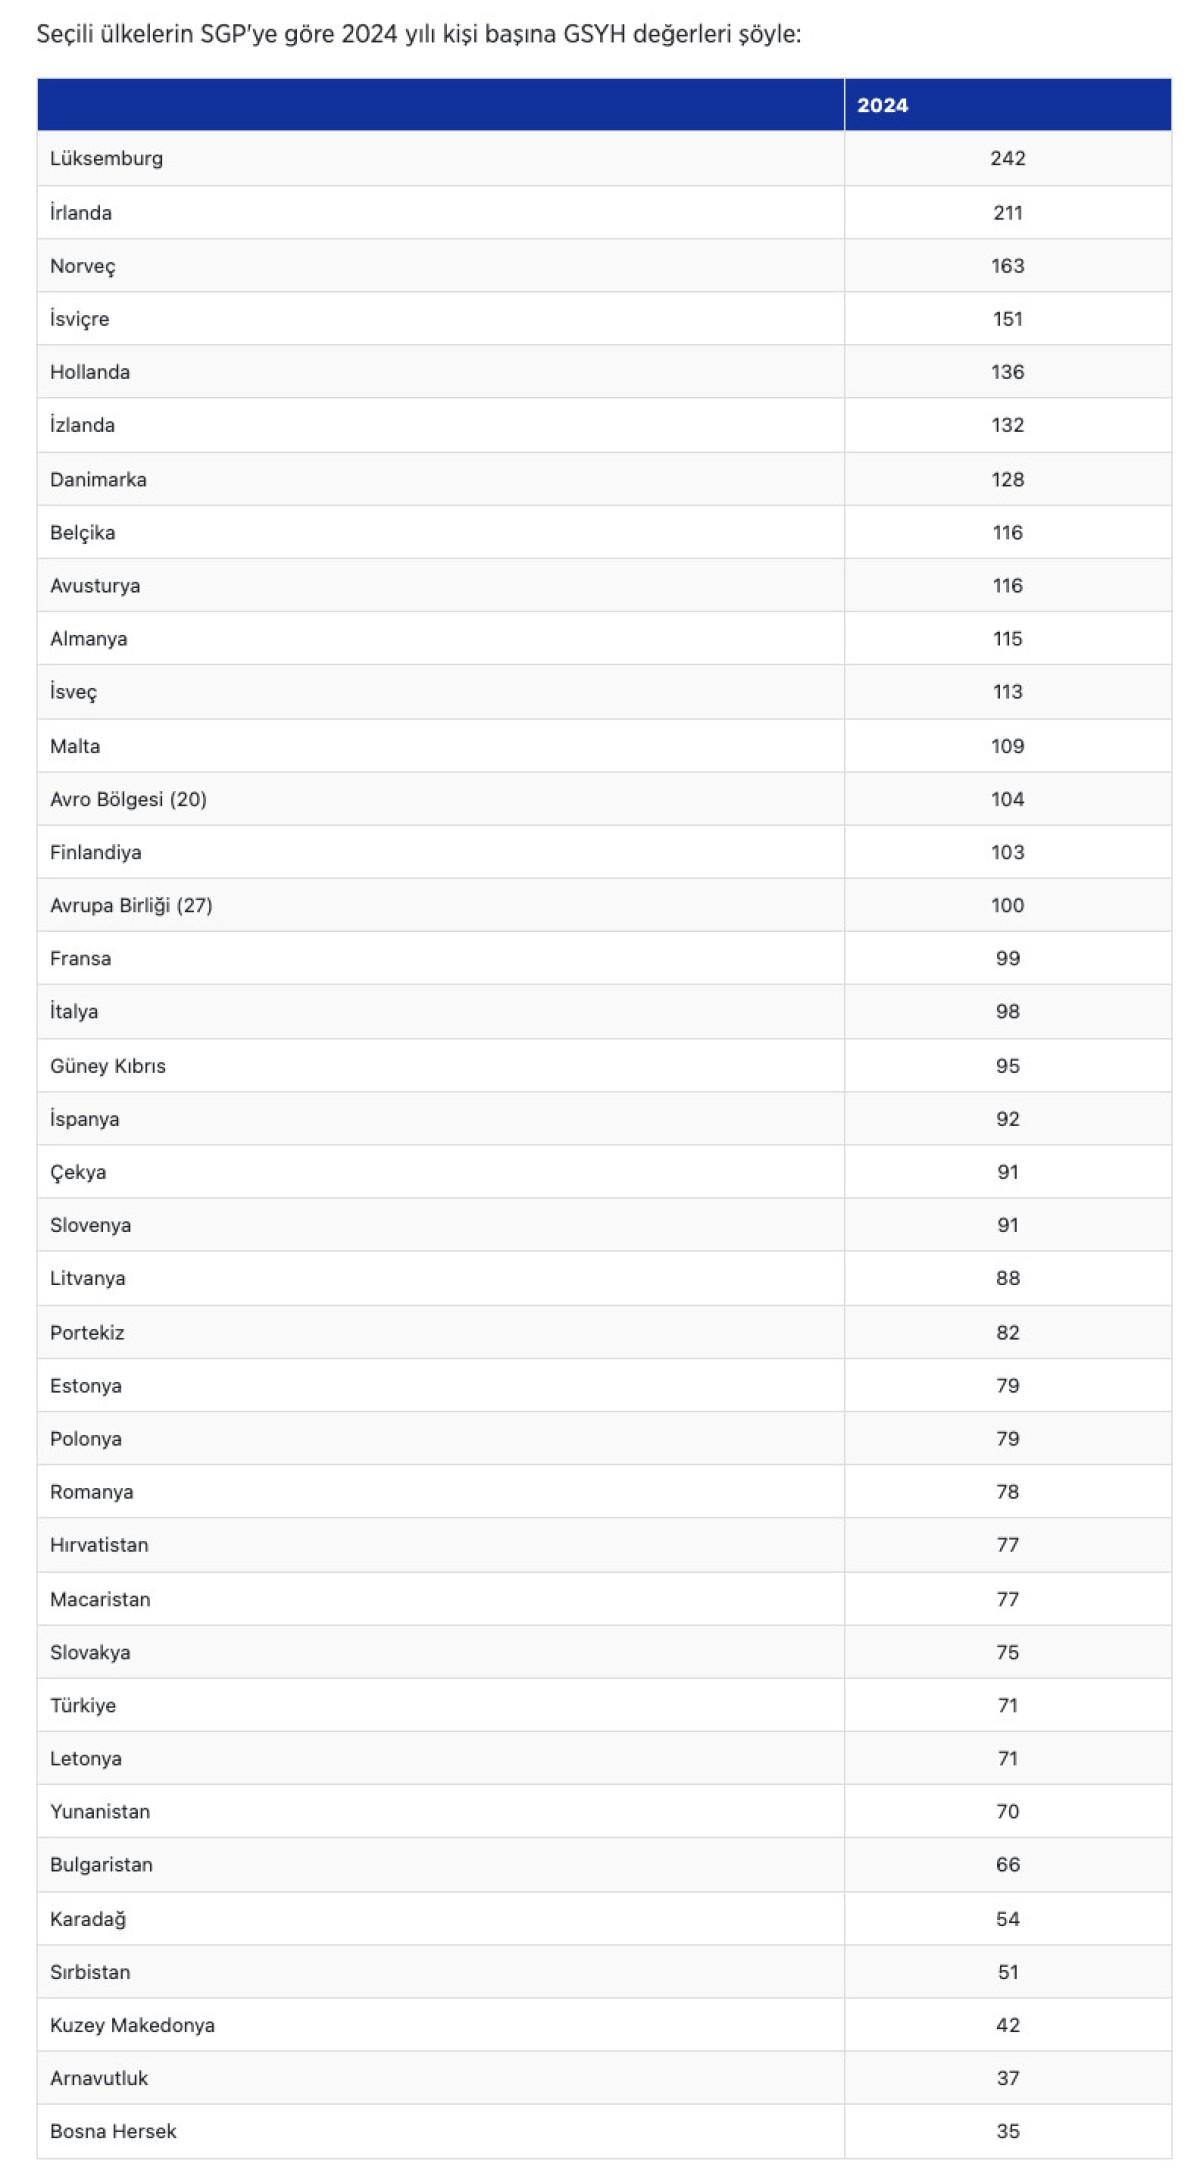Click Hollanda's value 136
1200x2173 pixels.
(x=1007, y=372)
